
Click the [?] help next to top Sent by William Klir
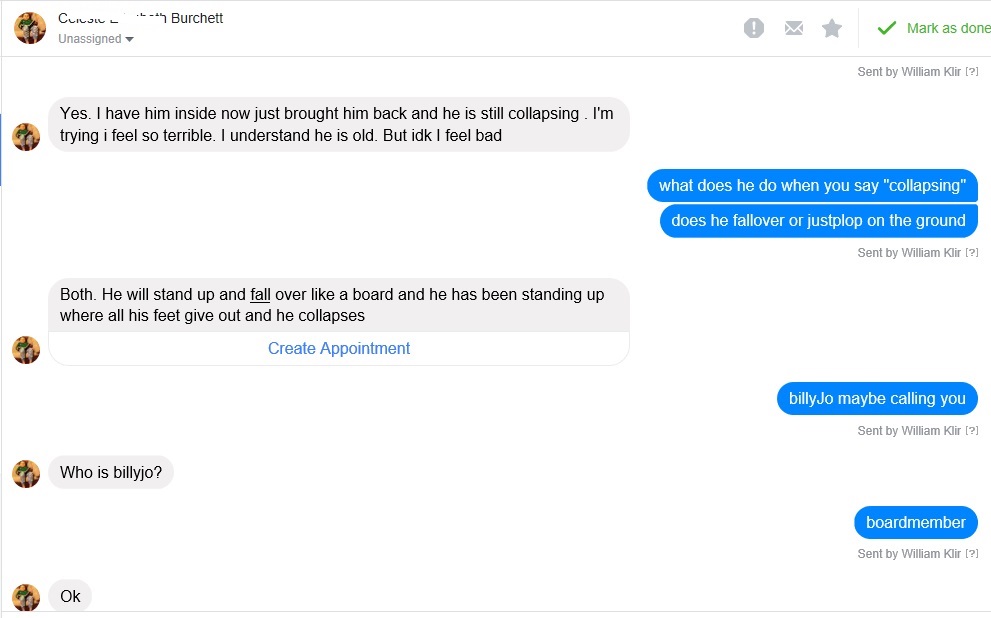click(971, 71)
